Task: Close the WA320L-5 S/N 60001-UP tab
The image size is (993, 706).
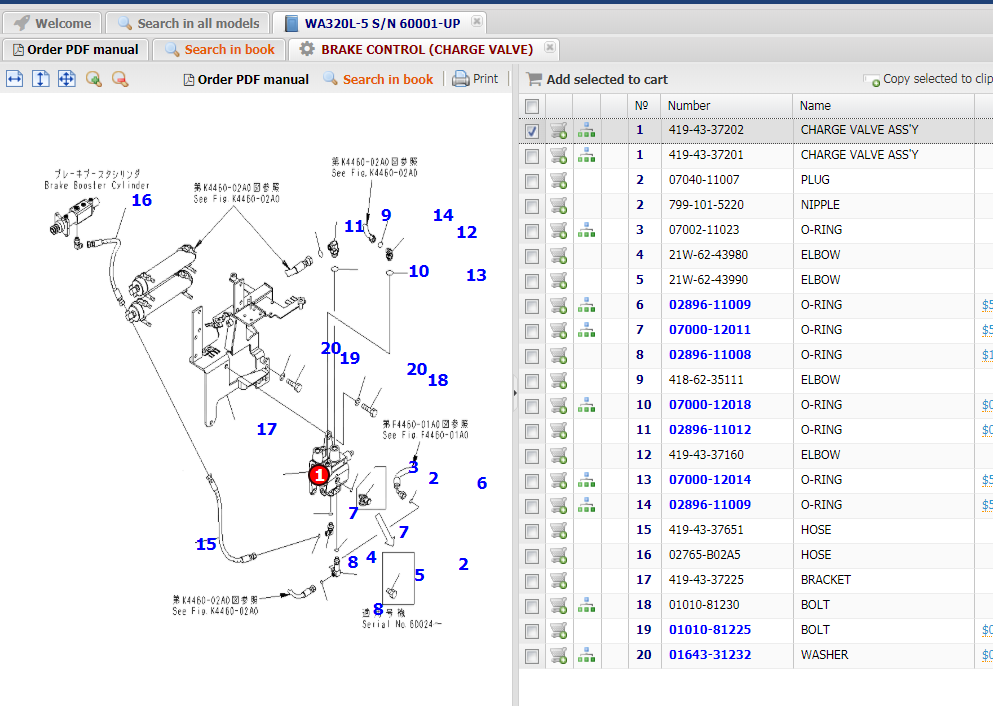Action: tap(476, 21)
